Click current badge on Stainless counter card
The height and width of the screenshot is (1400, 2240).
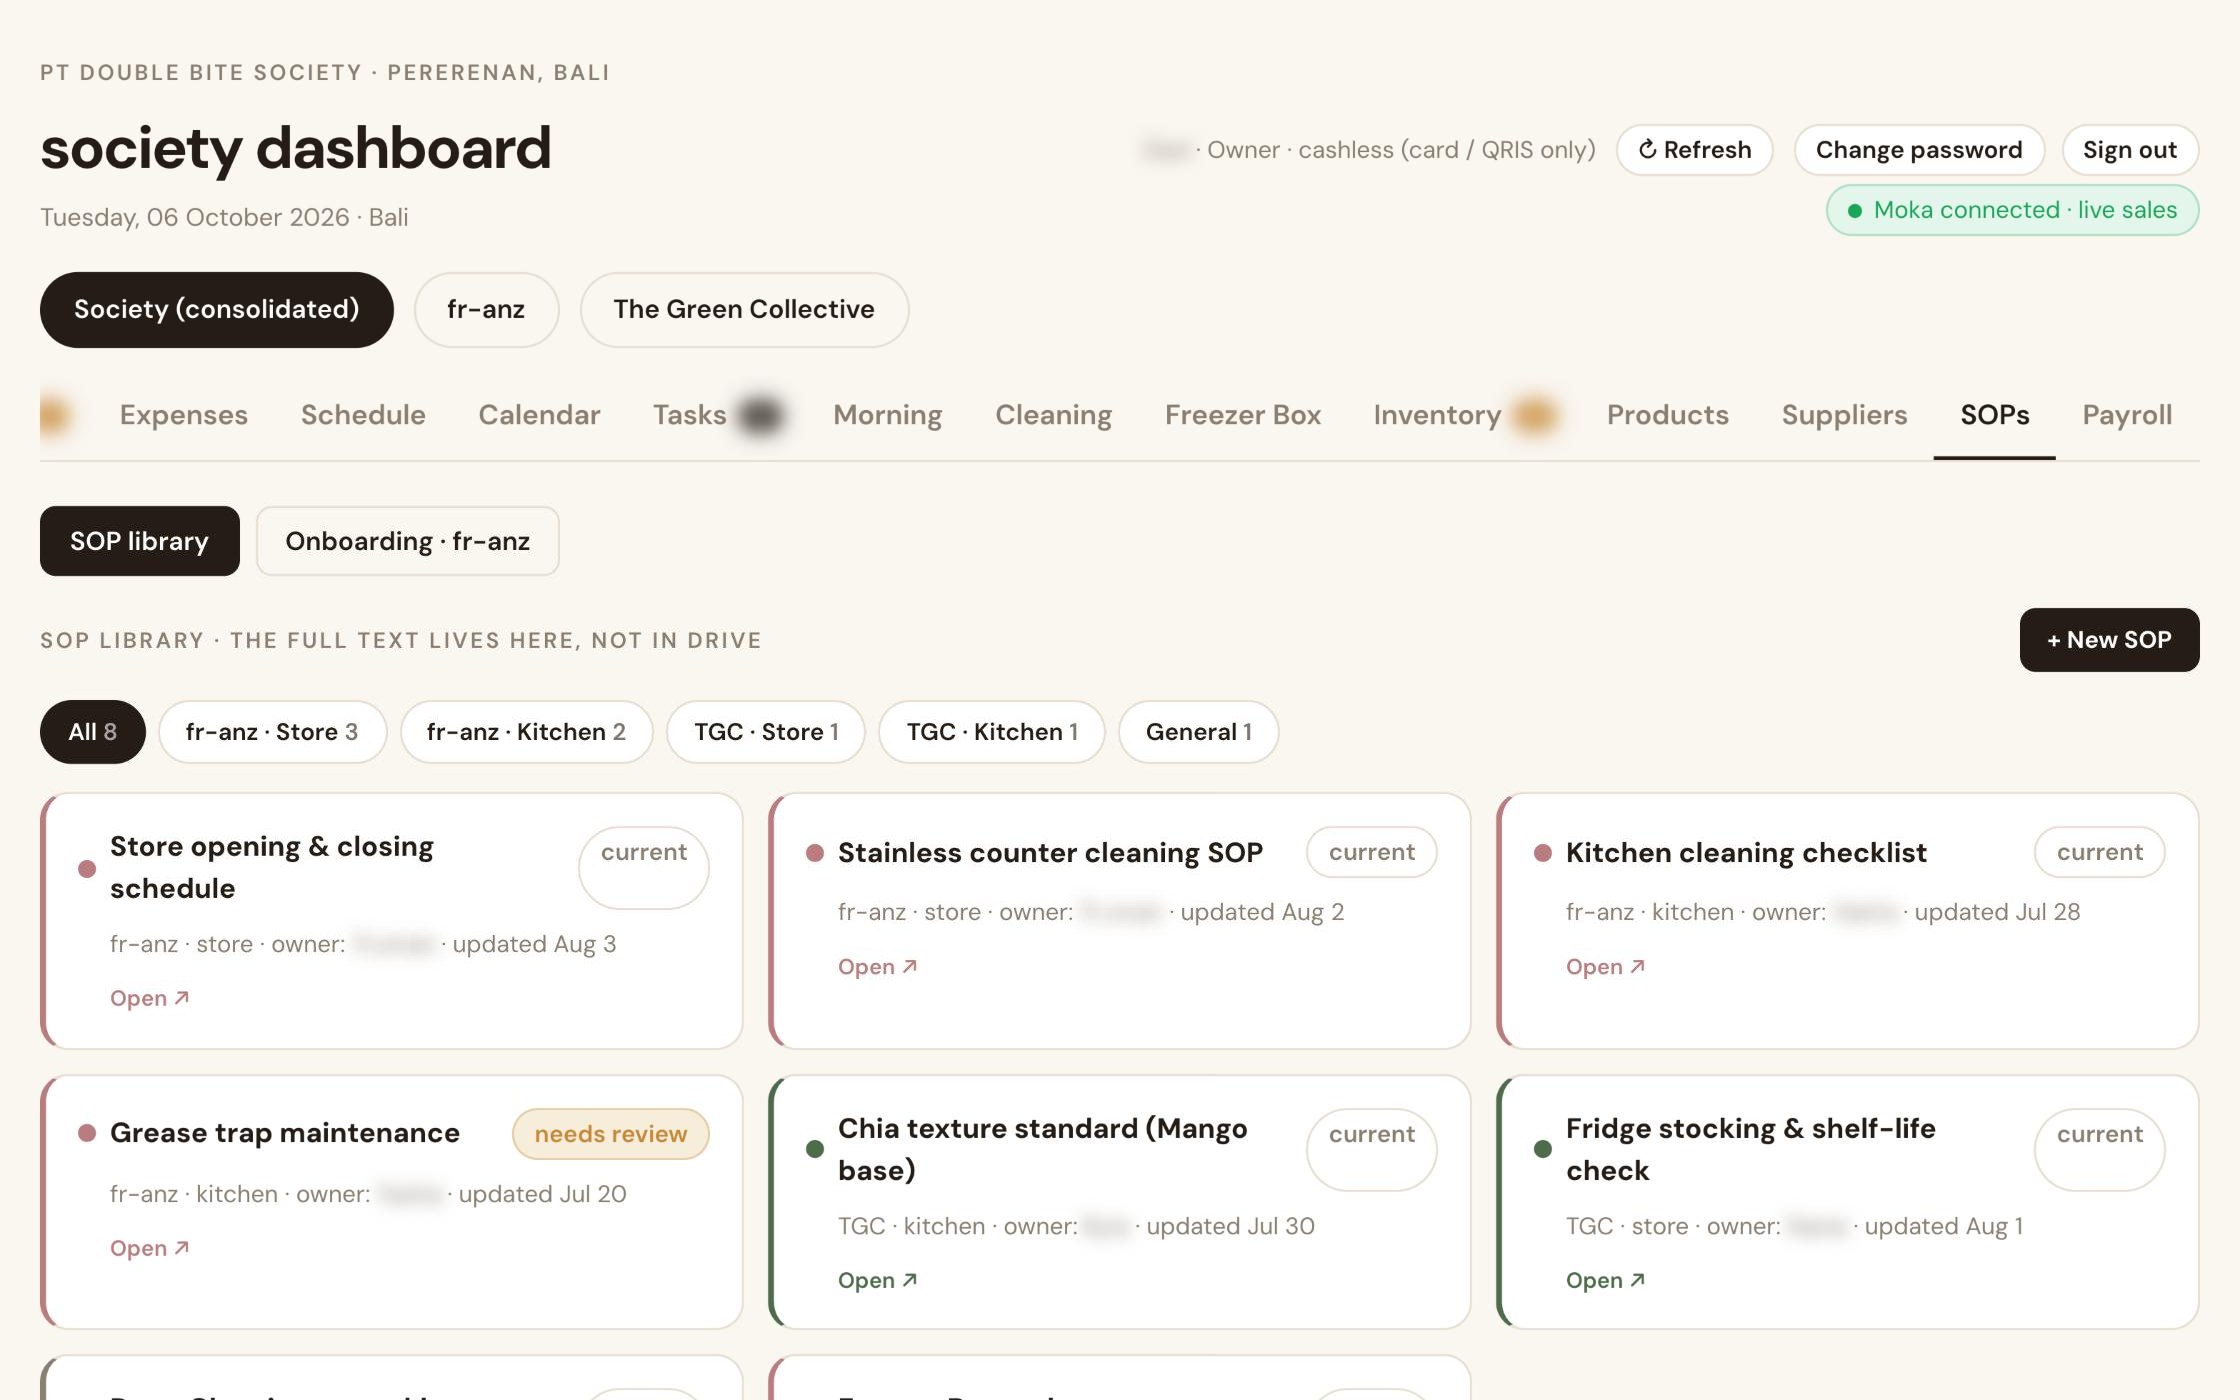pyautogui.click(x=1371, y=852)
